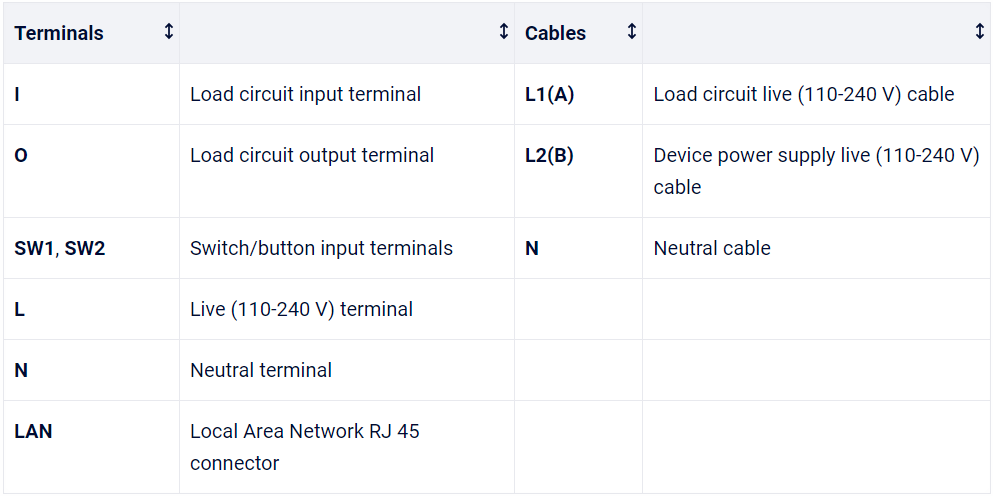
Task: Select the L2(B) cable cell
Action: (550, 156)
